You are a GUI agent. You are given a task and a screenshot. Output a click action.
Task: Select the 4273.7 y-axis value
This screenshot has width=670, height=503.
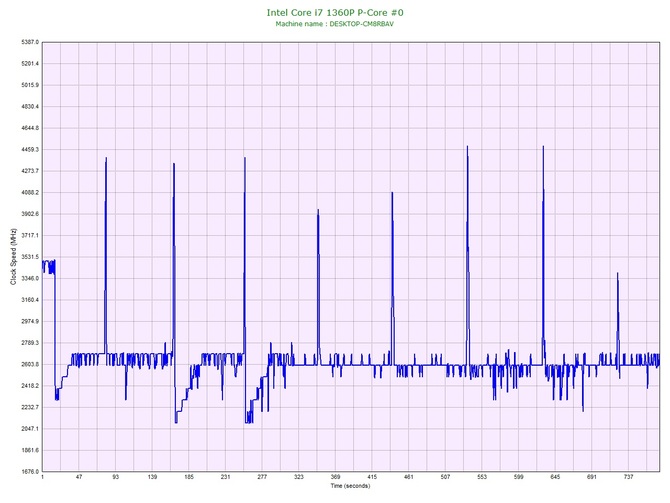tap(30, 171)
